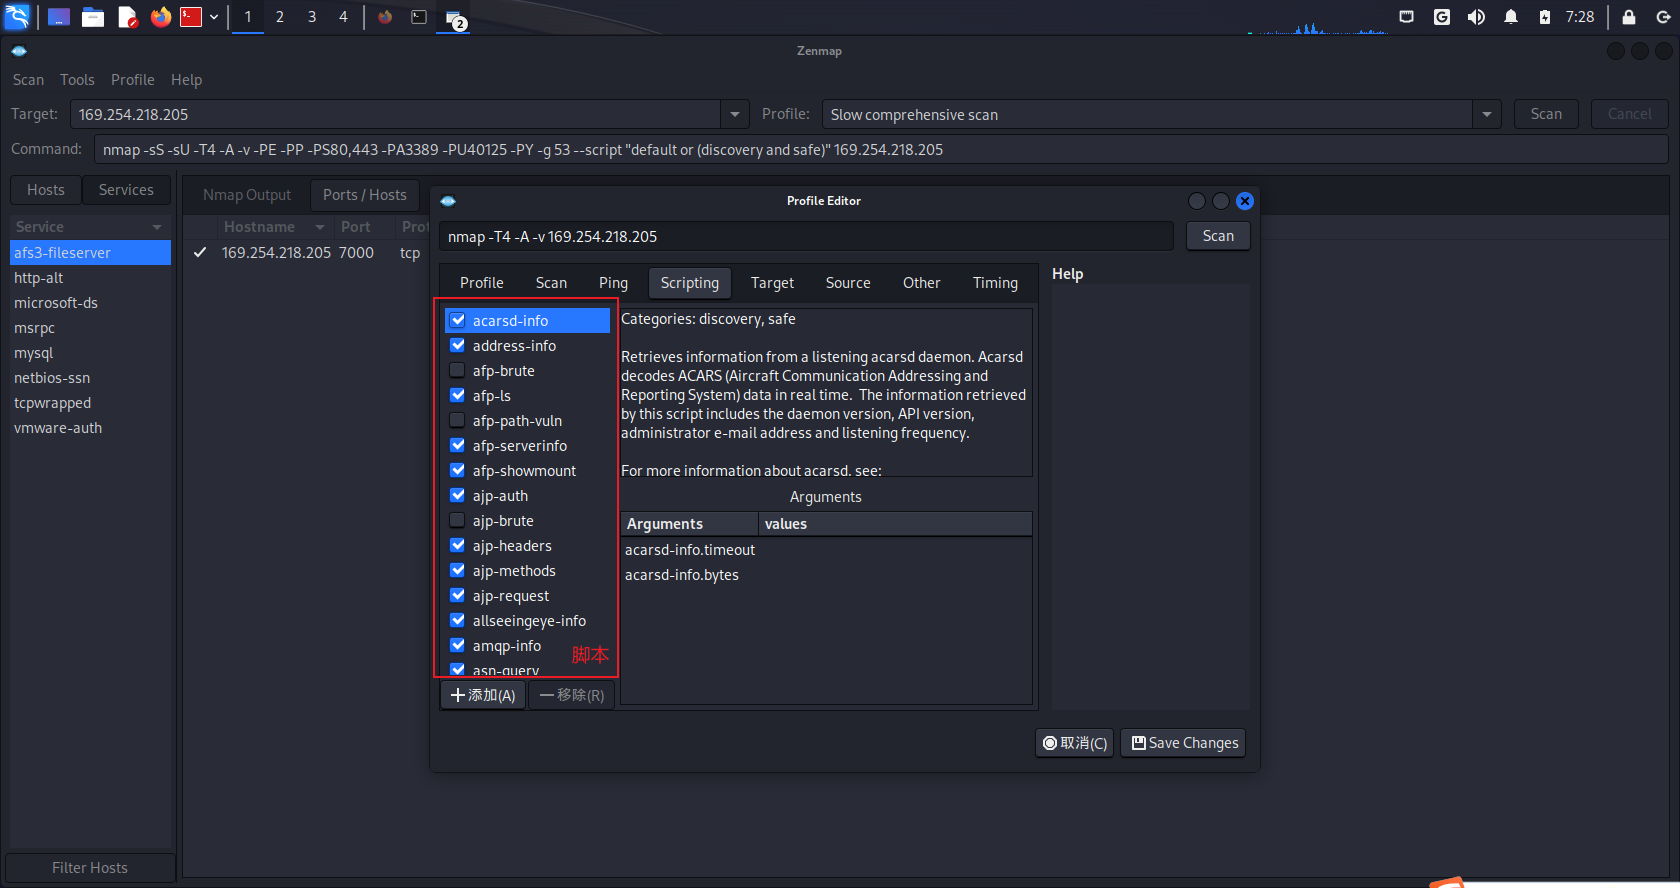1680x888 pixels.
Task: Select the acarsd-info.timeout argument row
Action: pos(826,550)
